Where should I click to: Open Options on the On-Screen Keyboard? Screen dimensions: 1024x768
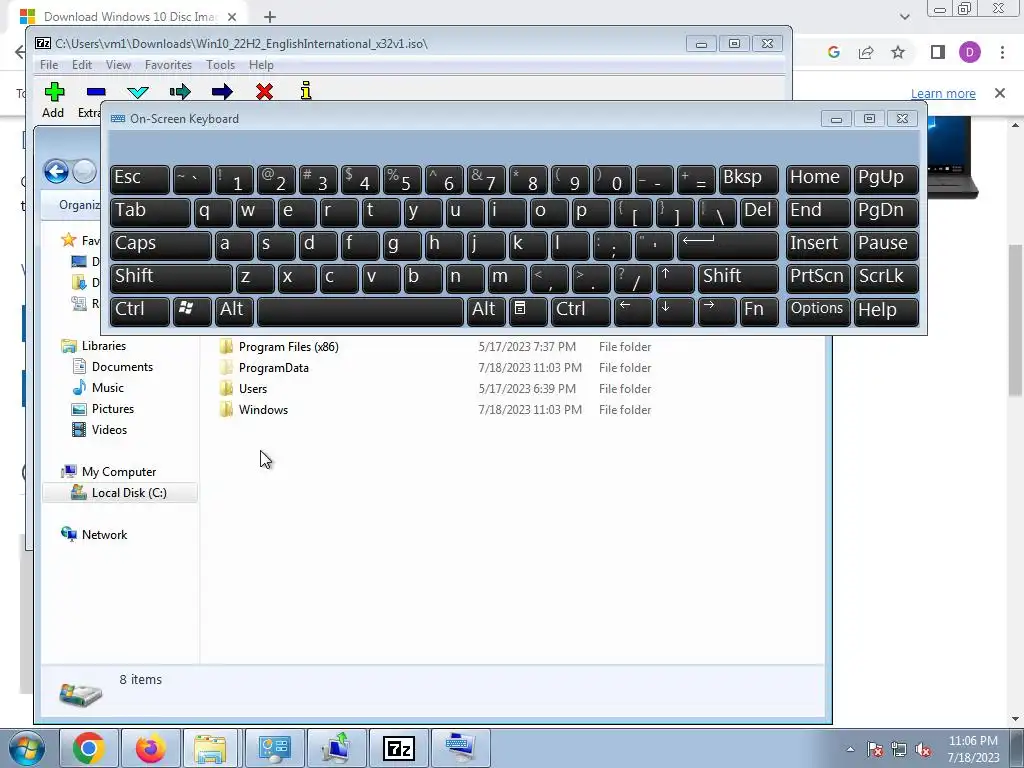pos(818,312)
